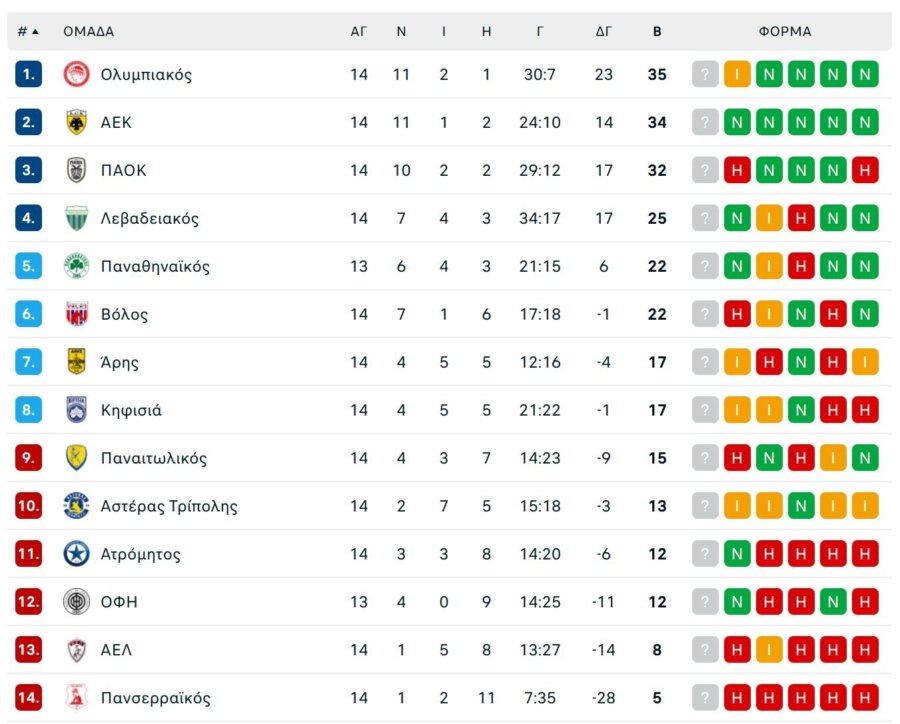The height and width of the screenshot is (724, 900).
Task: Open the Πανσερραϊκός team name link
Action: point(155,698)
